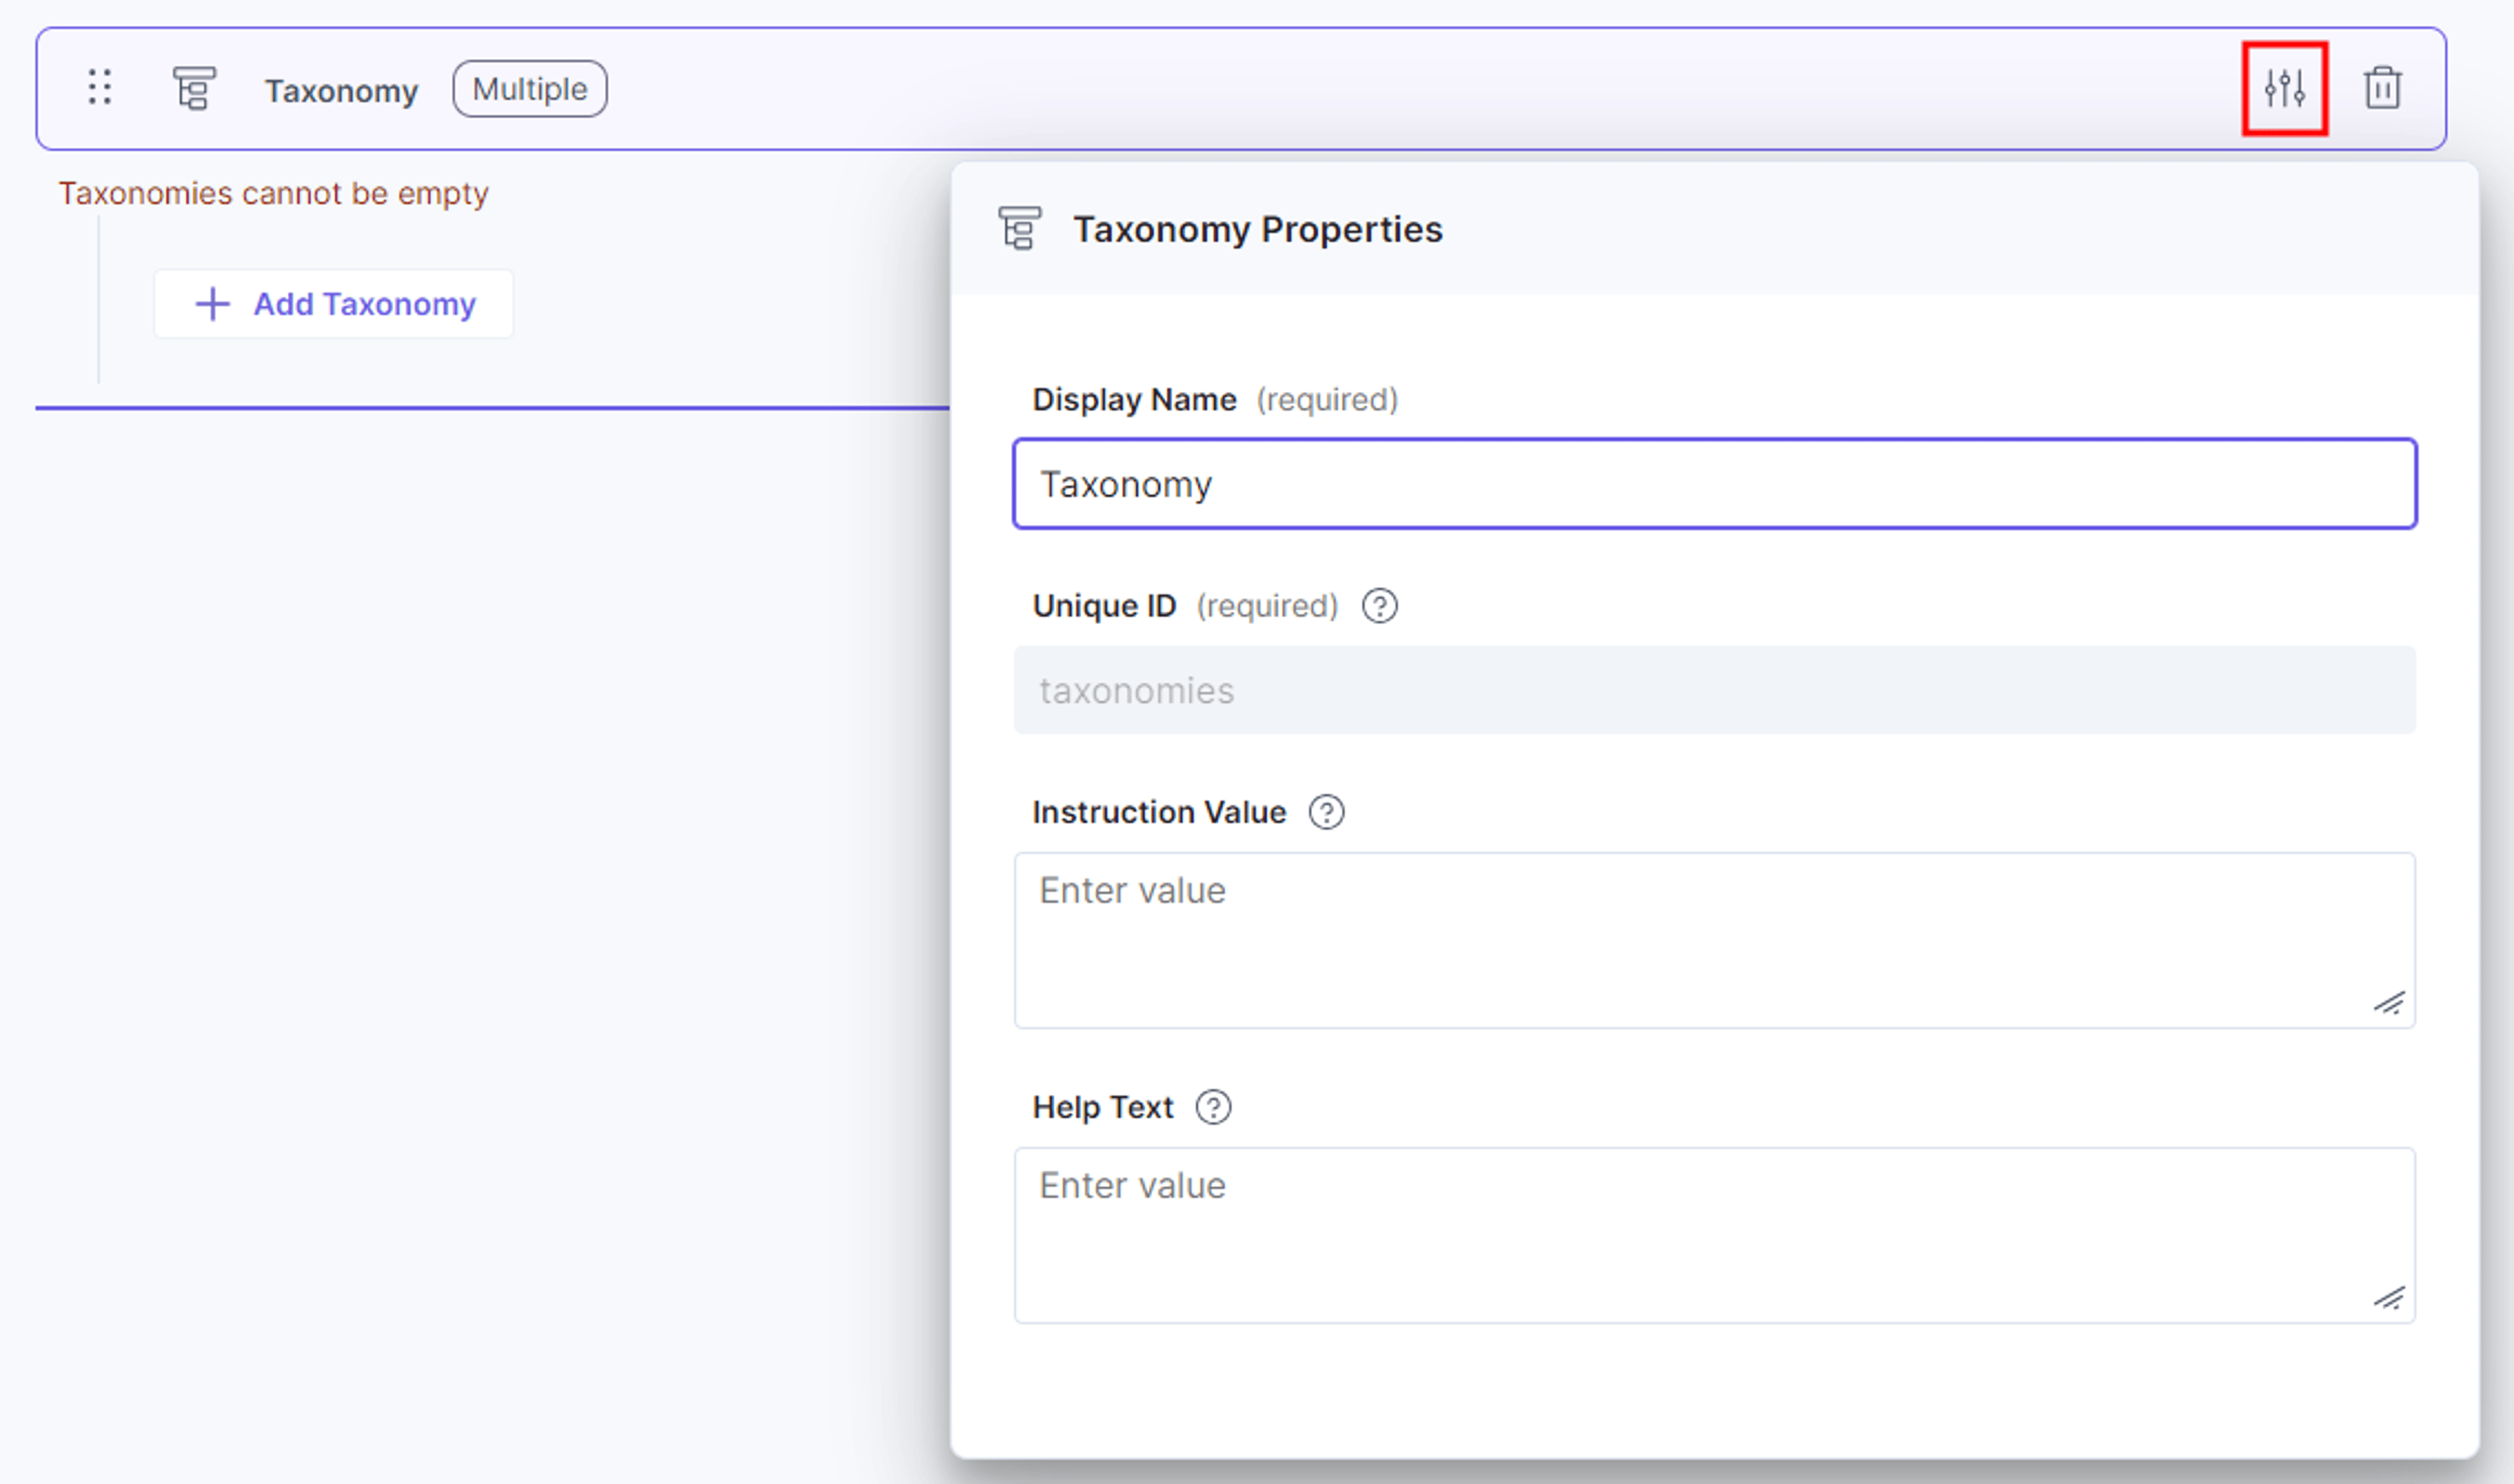
Task: Click the Add Taxonomy button
Action: tap(333, 304)
